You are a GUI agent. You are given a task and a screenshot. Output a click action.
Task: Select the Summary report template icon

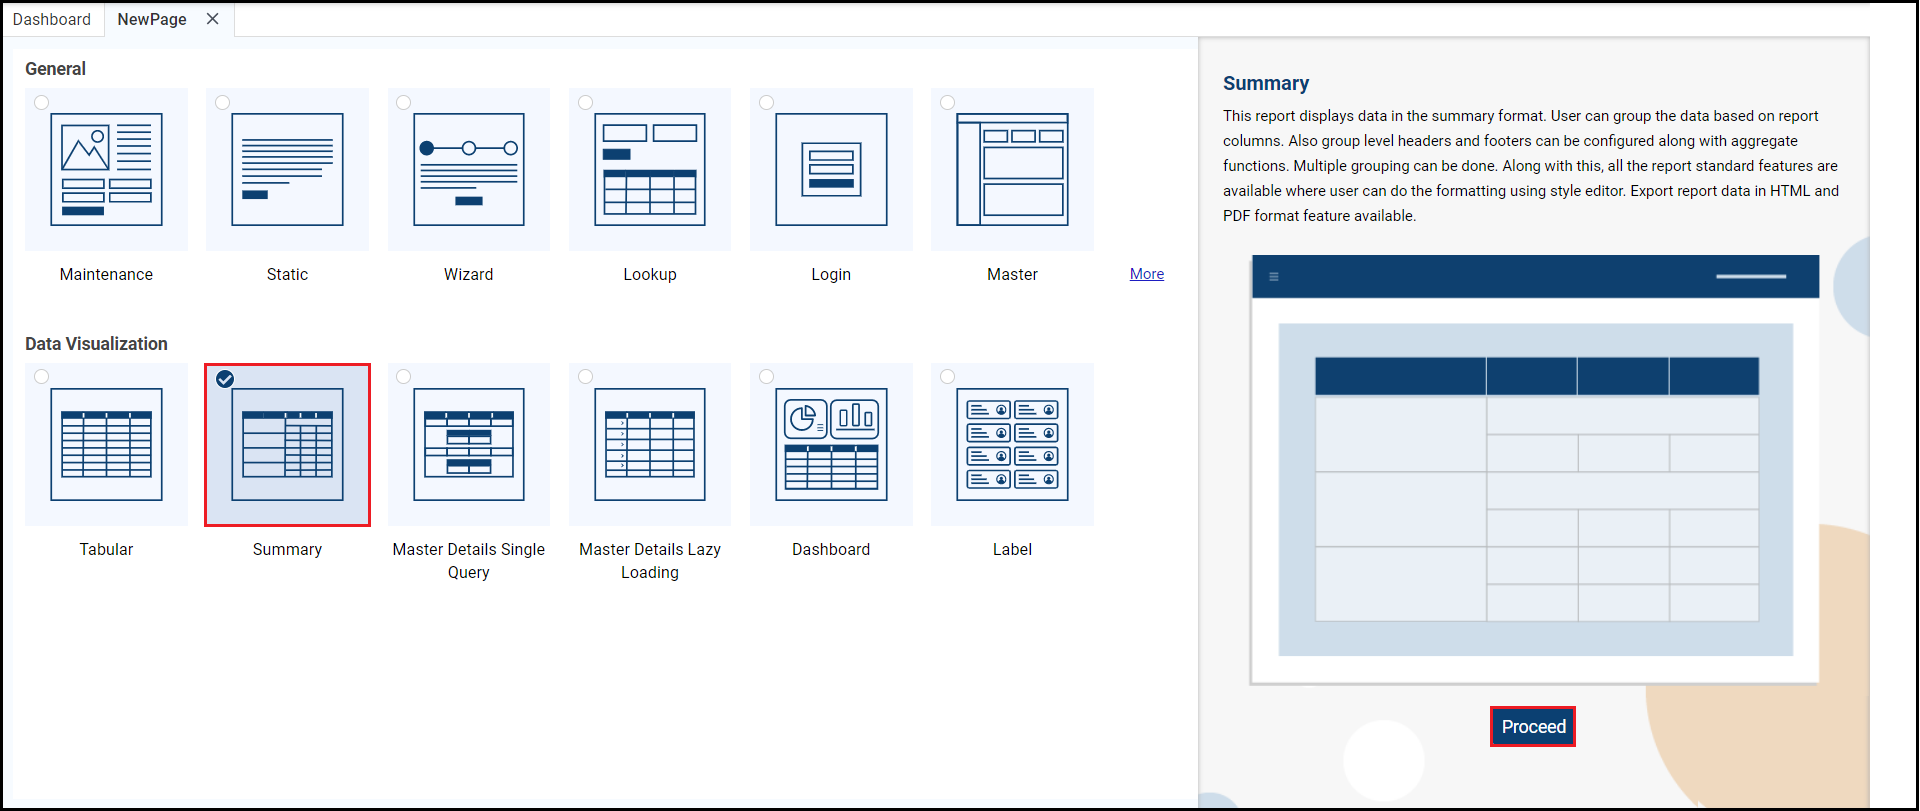tap(287, 444)
